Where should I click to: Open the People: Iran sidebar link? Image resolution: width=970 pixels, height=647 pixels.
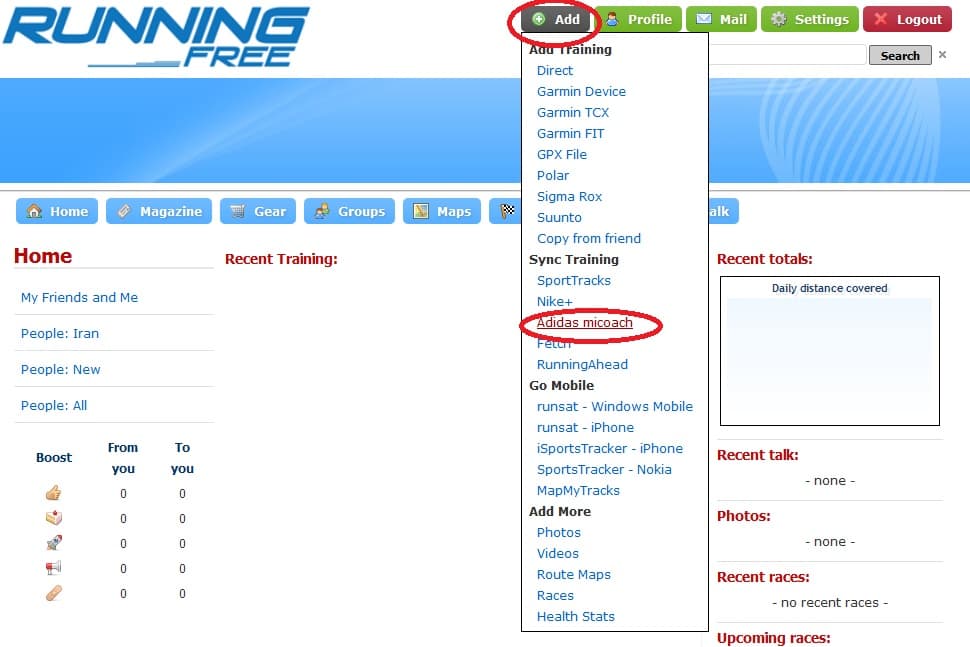pyautogui.click(x=60, y=333)
